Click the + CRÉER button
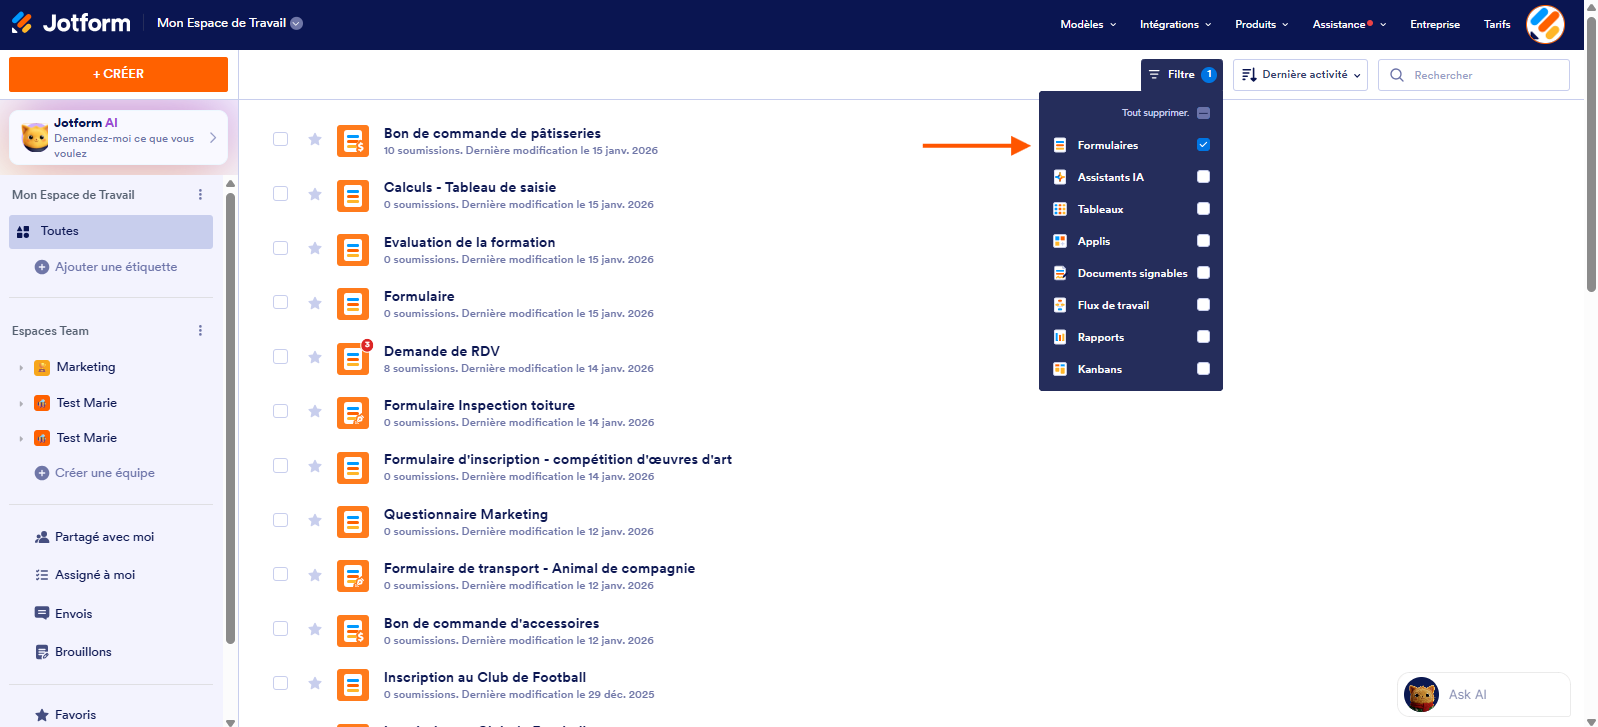This screenshot has width=1598, height=727. (118, 74)
